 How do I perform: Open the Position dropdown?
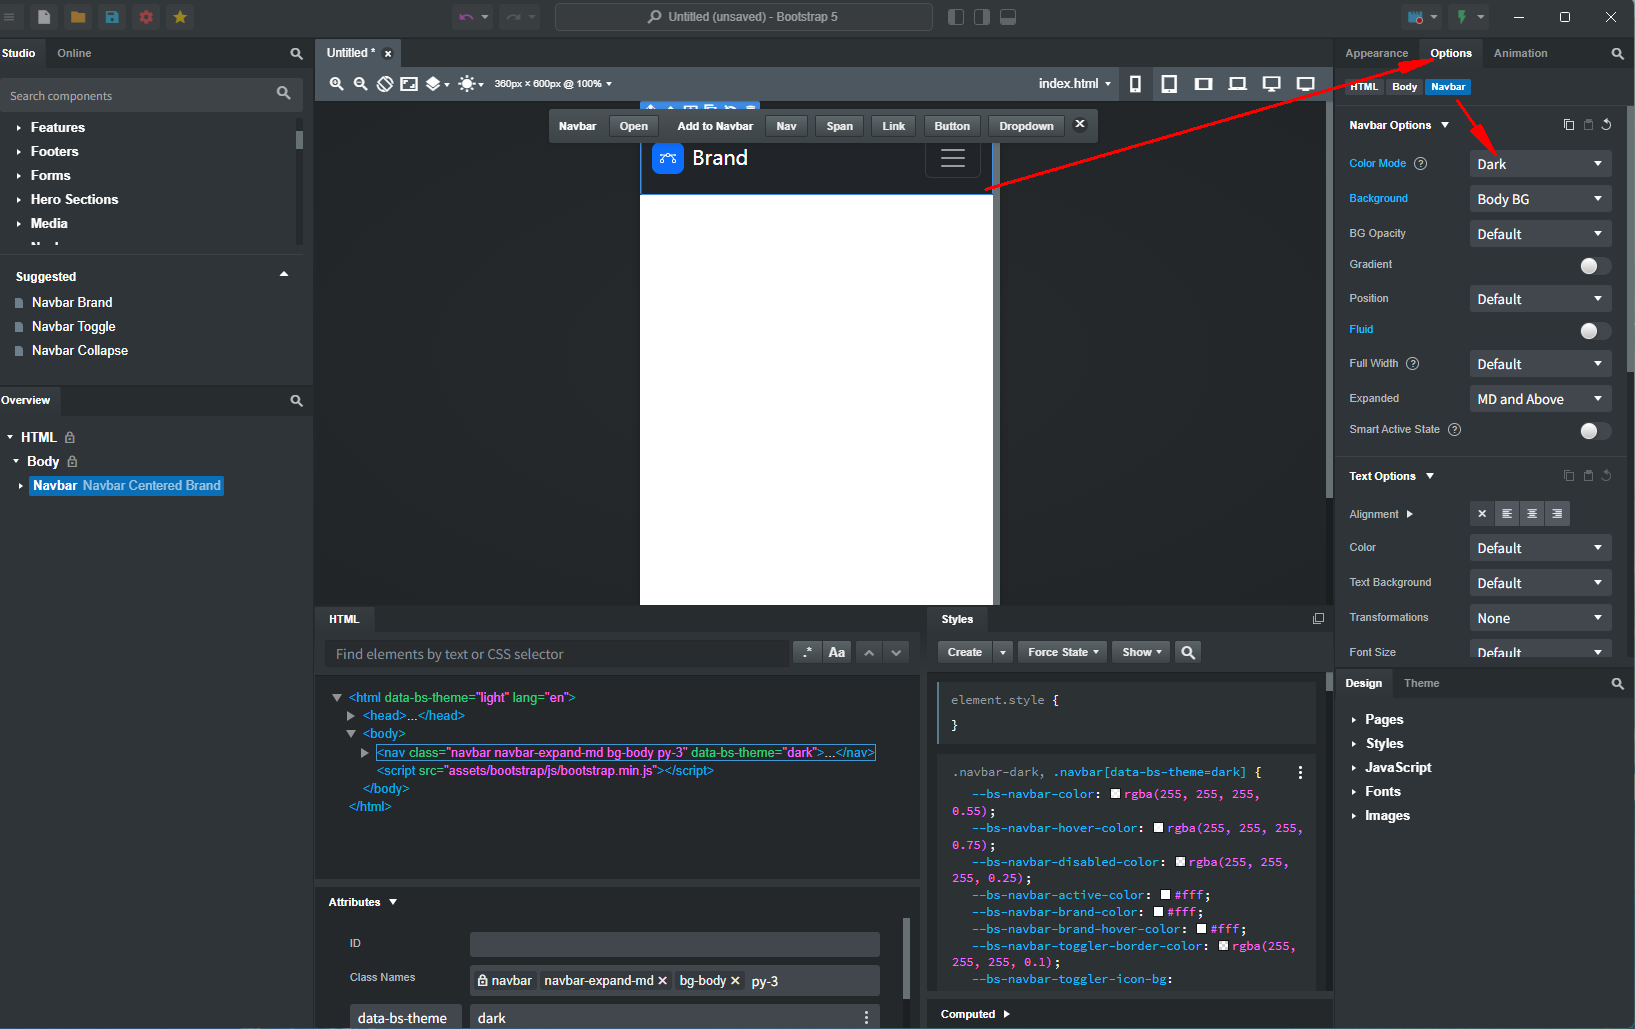coord(1540,299)
